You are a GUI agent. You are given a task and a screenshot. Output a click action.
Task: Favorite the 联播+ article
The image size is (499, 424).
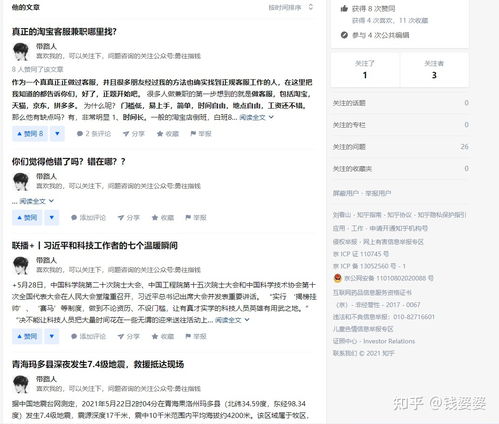tap(163, 336)
